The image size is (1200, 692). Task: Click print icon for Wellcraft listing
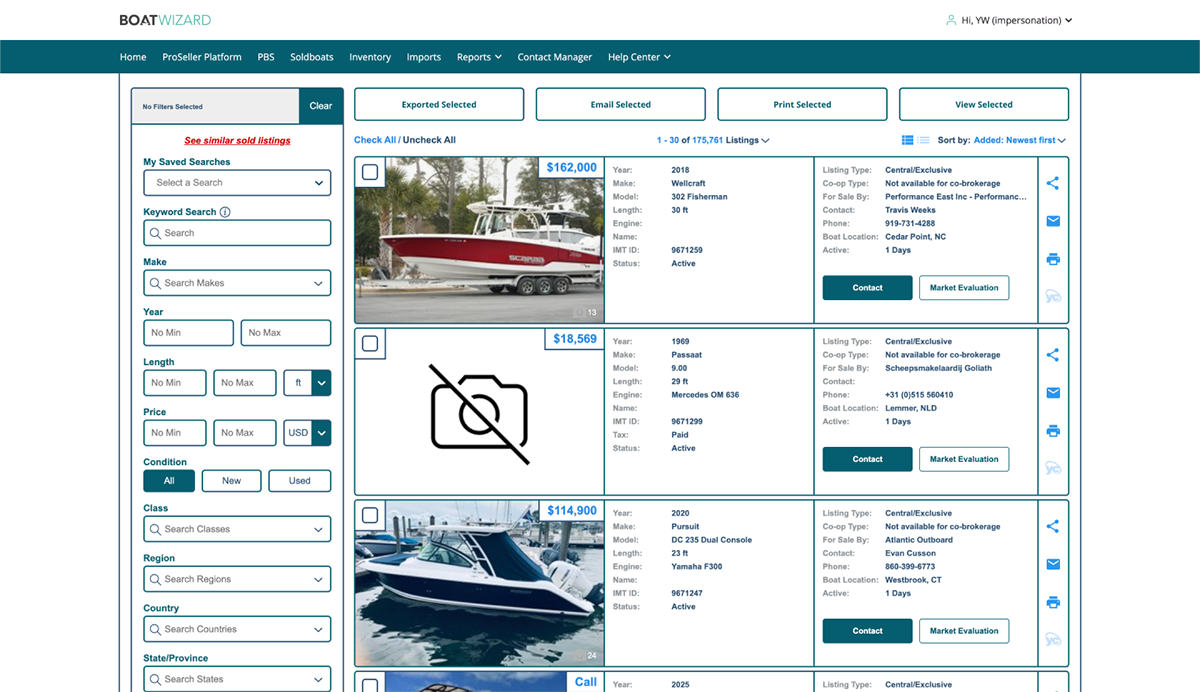1052,259
